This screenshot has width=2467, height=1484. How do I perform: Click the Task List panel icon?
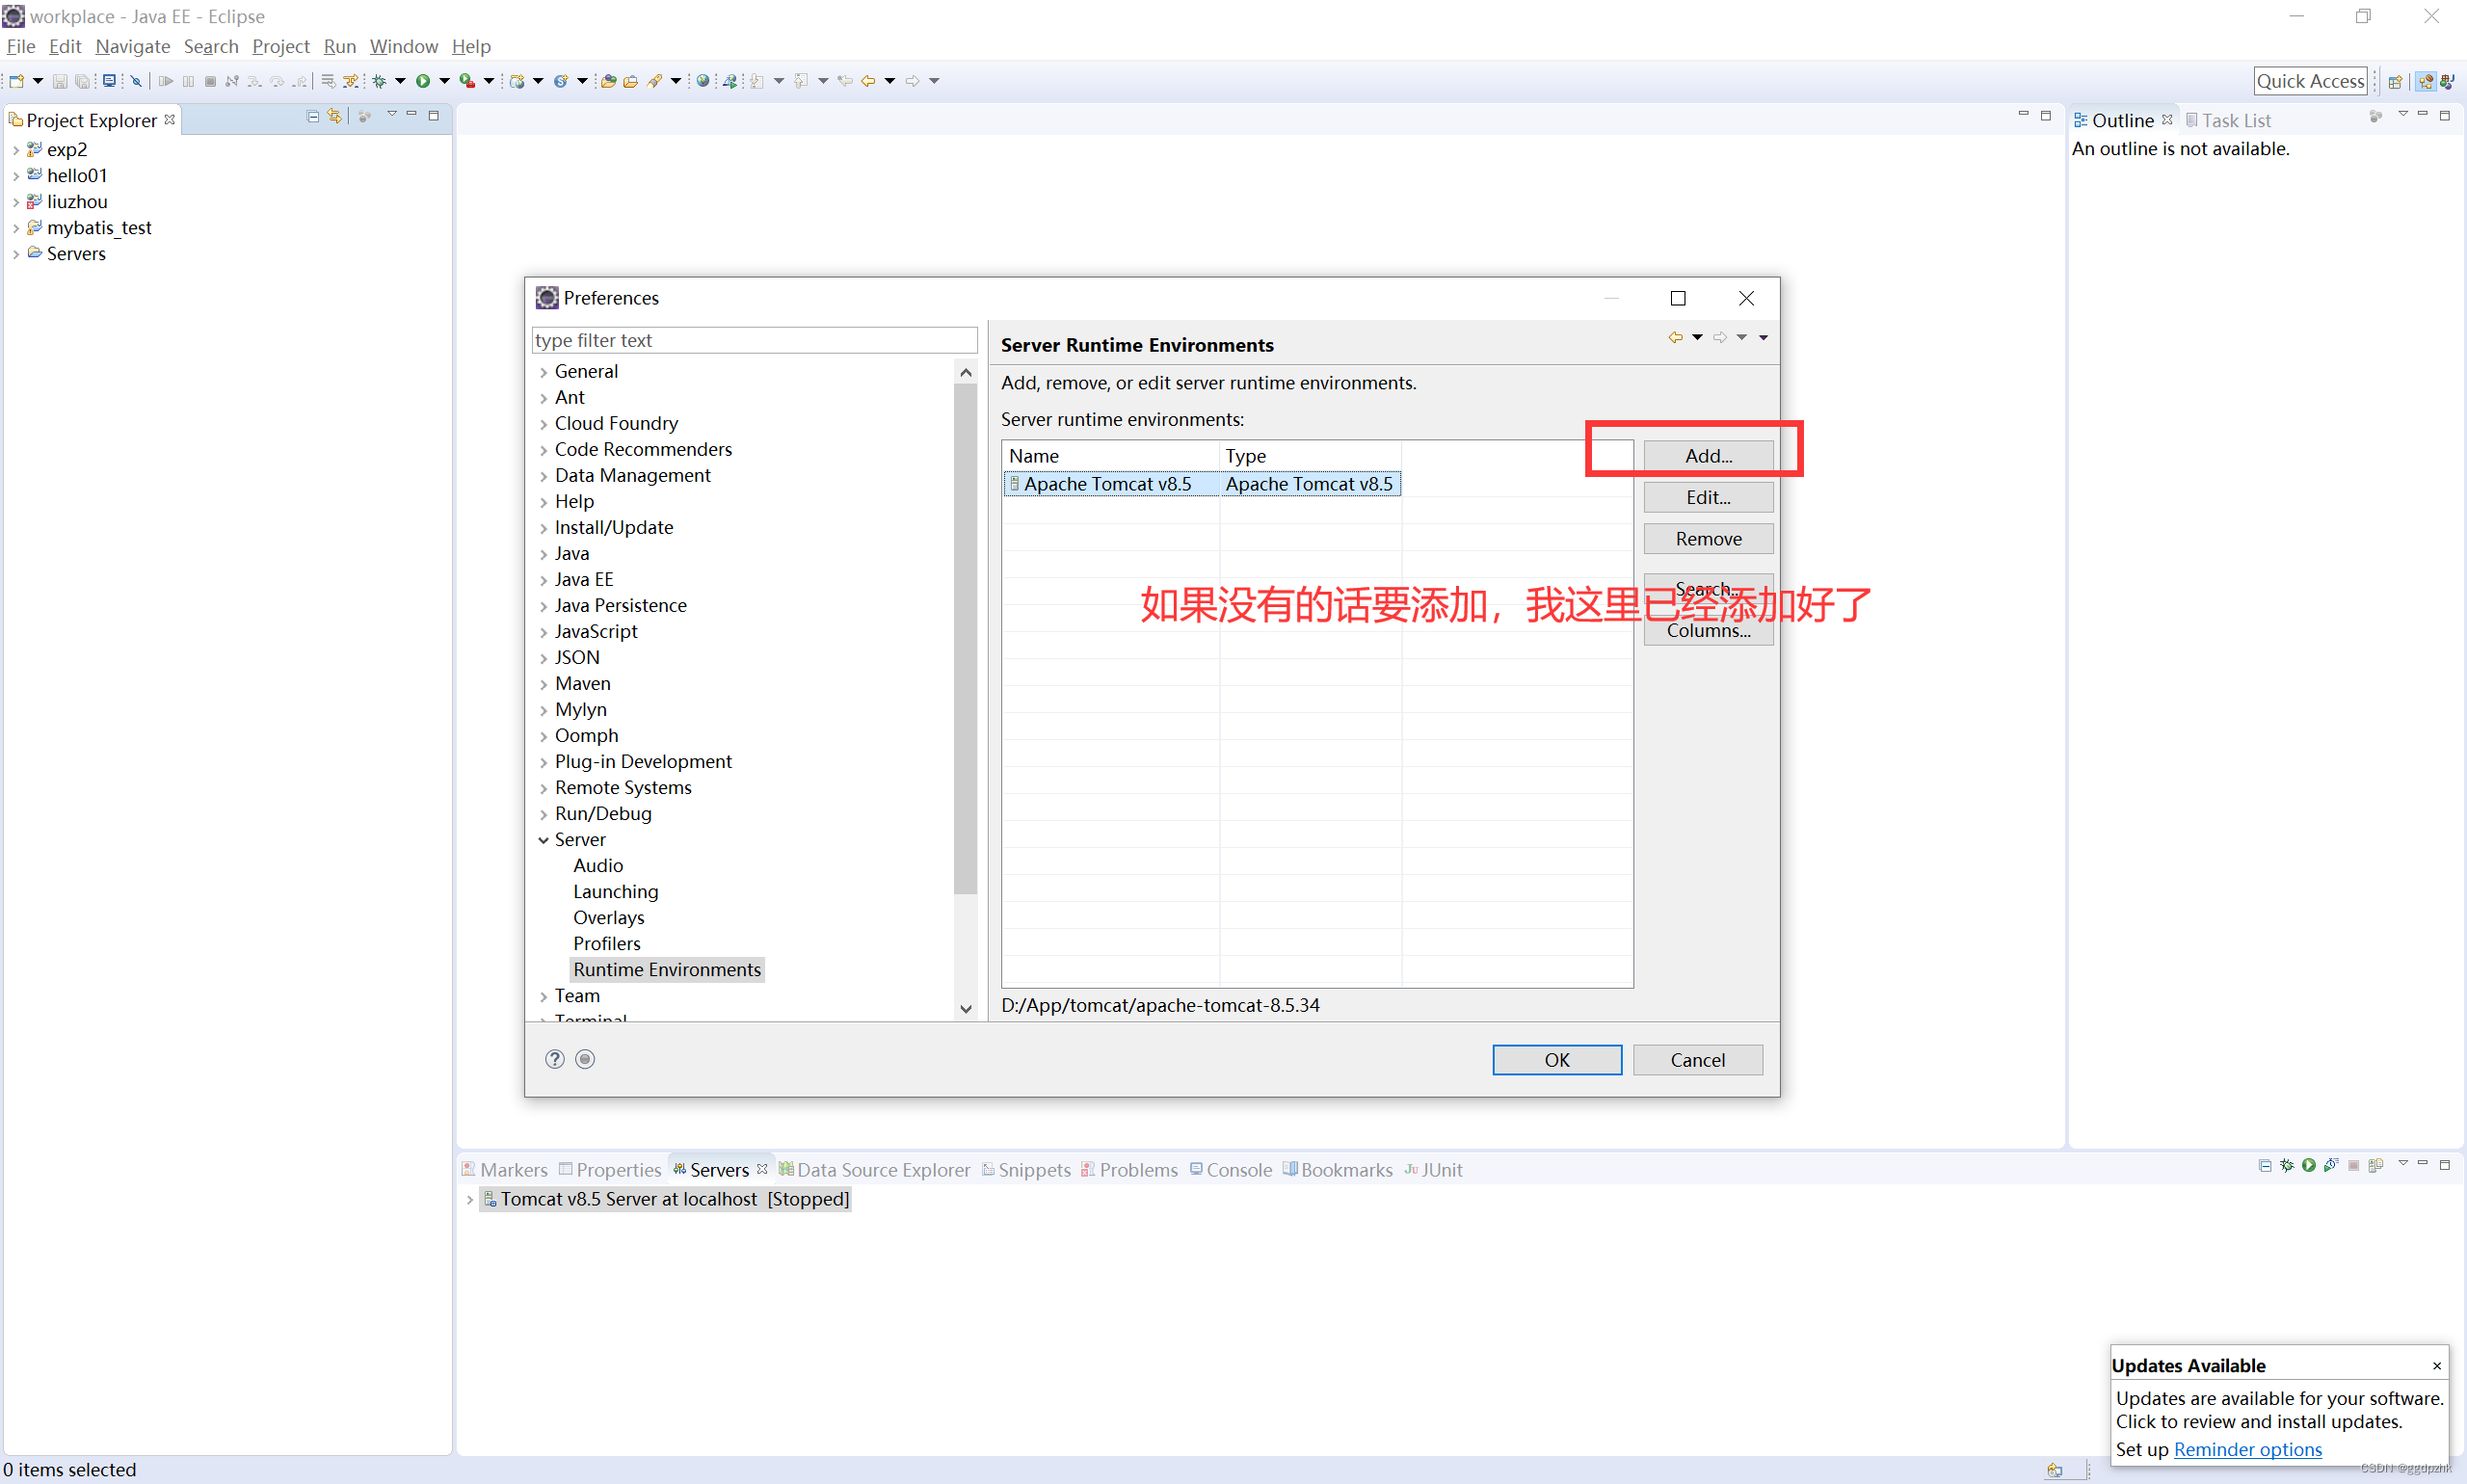point(2188,119)
